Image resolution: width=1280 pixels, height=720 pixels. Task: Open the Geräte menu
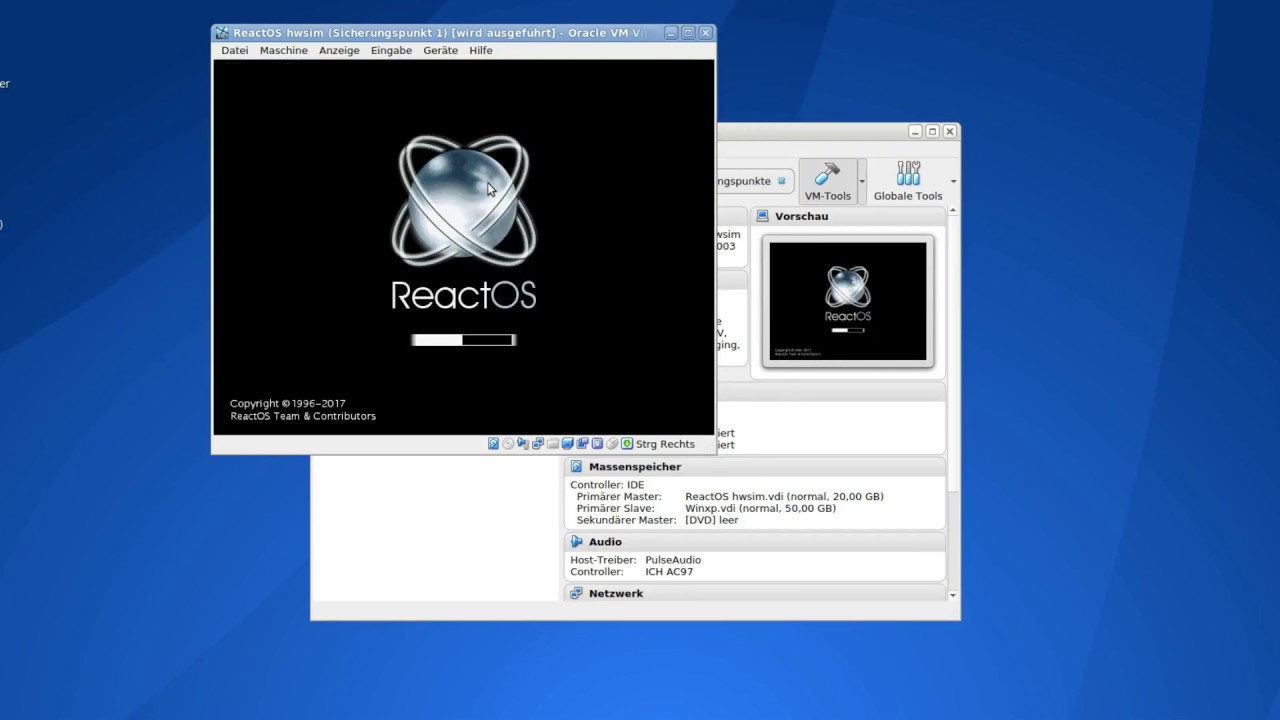[440, 50]
